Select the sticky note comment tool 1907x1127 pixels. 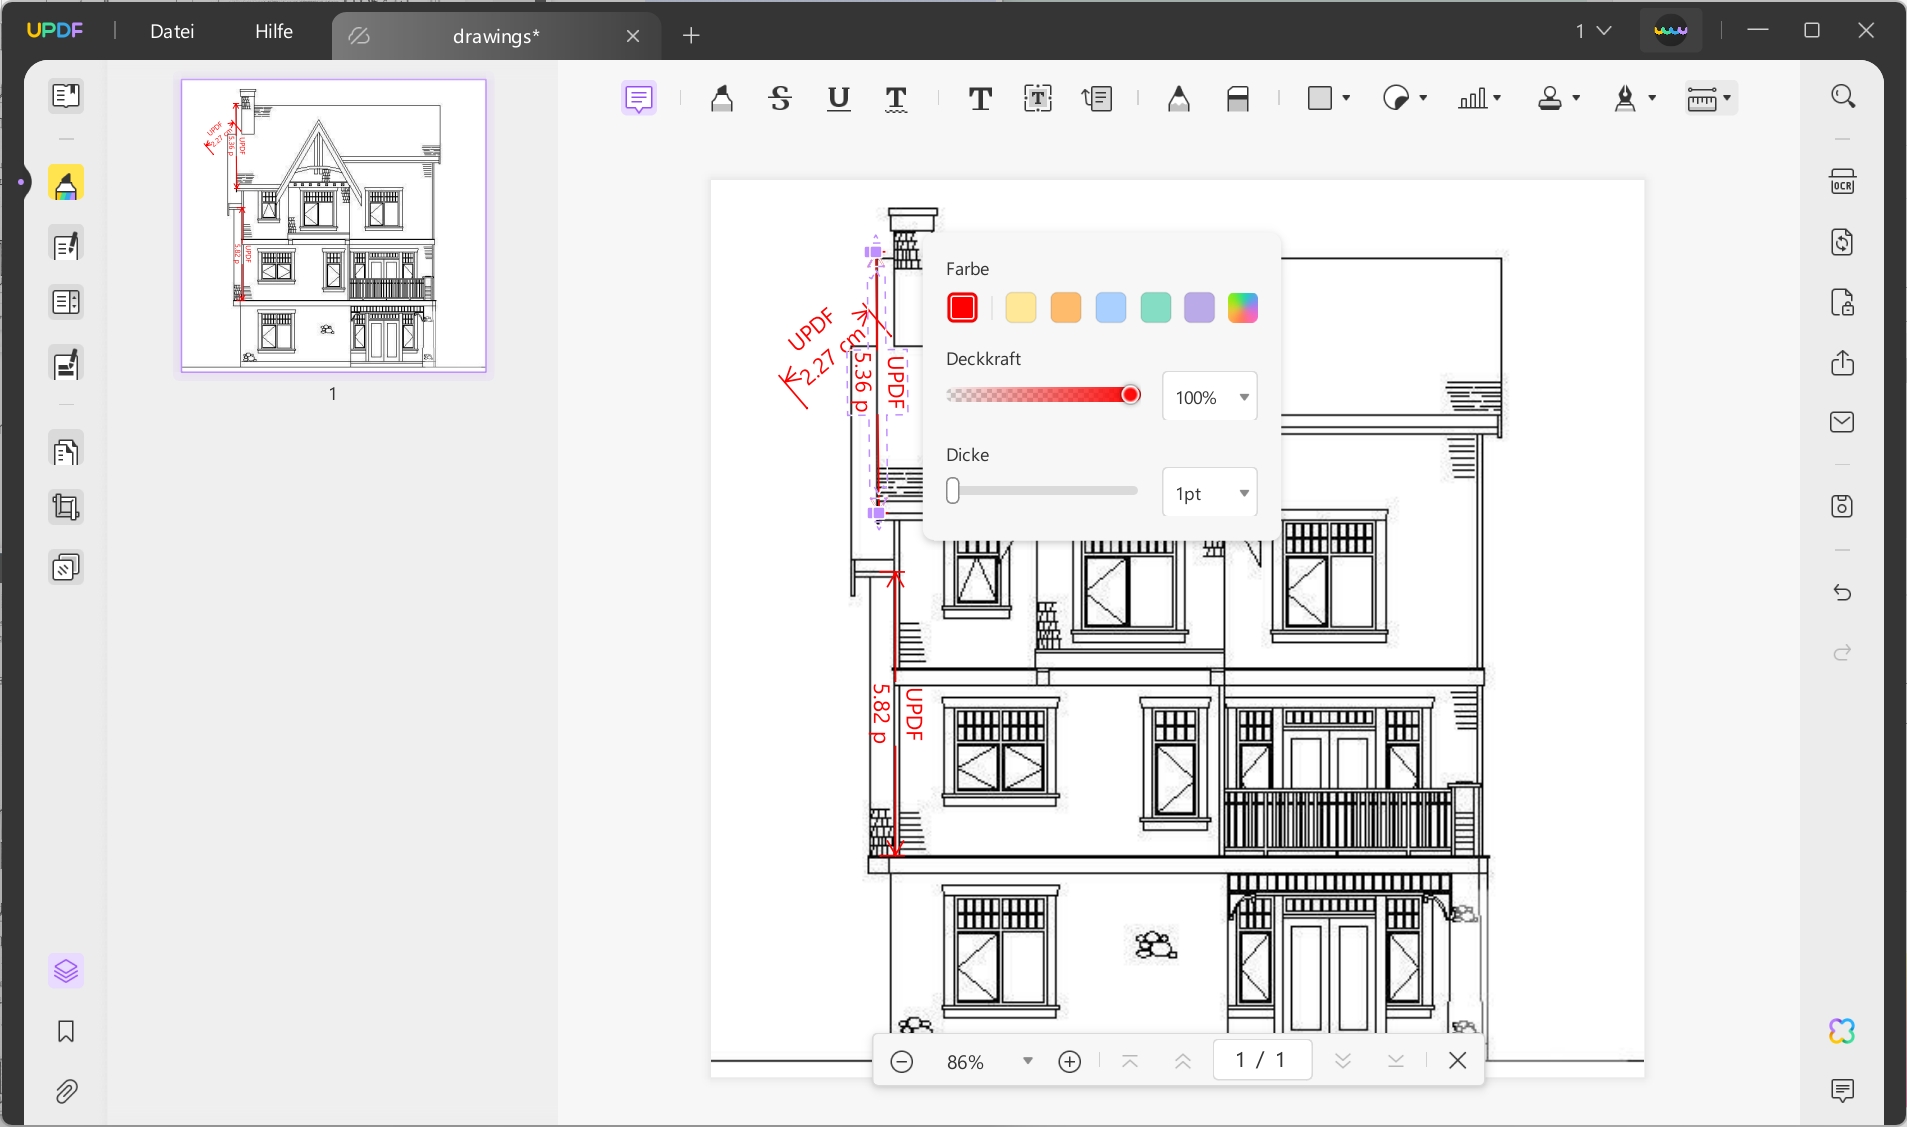click(x=638, y=98)
